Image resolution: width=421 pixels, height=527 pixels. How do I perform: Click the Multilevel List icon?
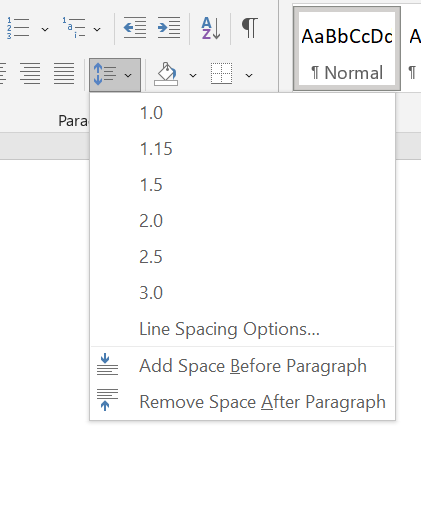click(x=74, y=28)
